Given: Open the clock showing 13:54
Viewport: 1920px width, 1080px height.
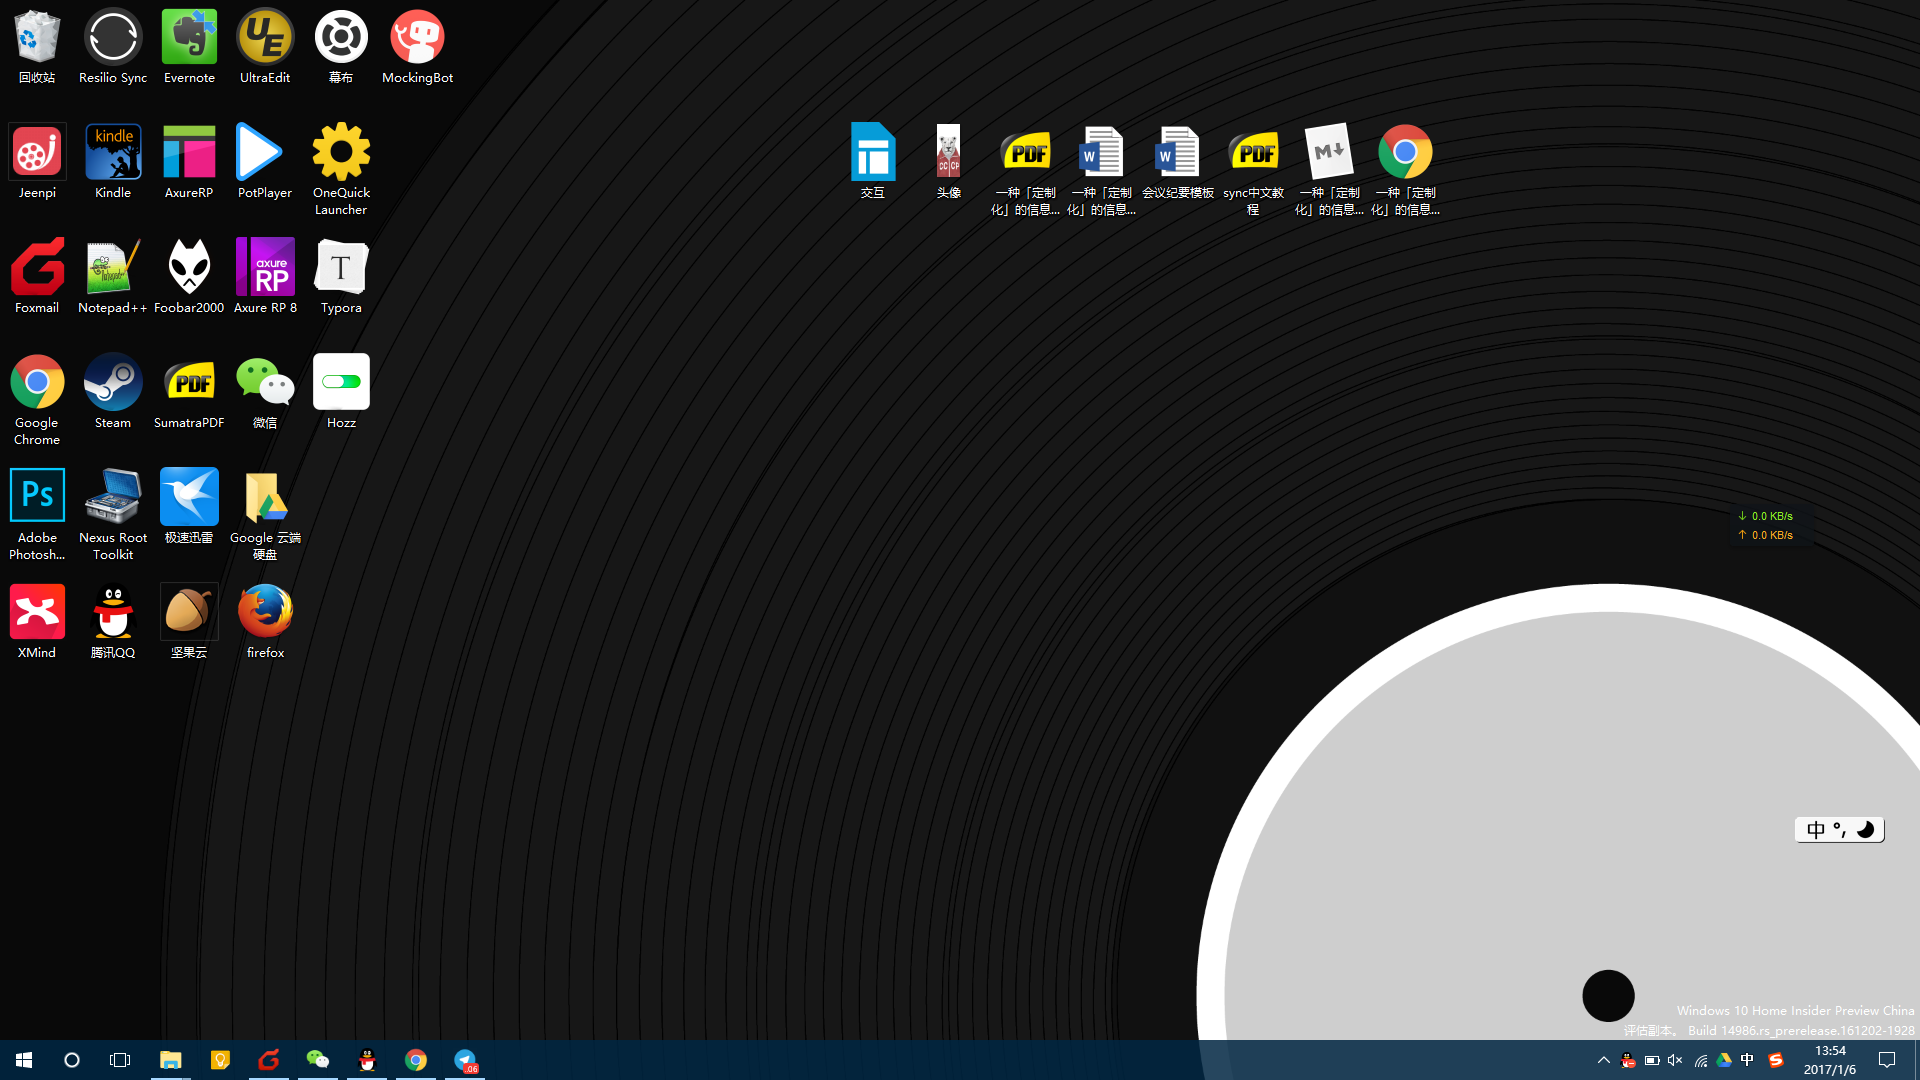Looking at the screenshot, I should pos(1830,1060).
